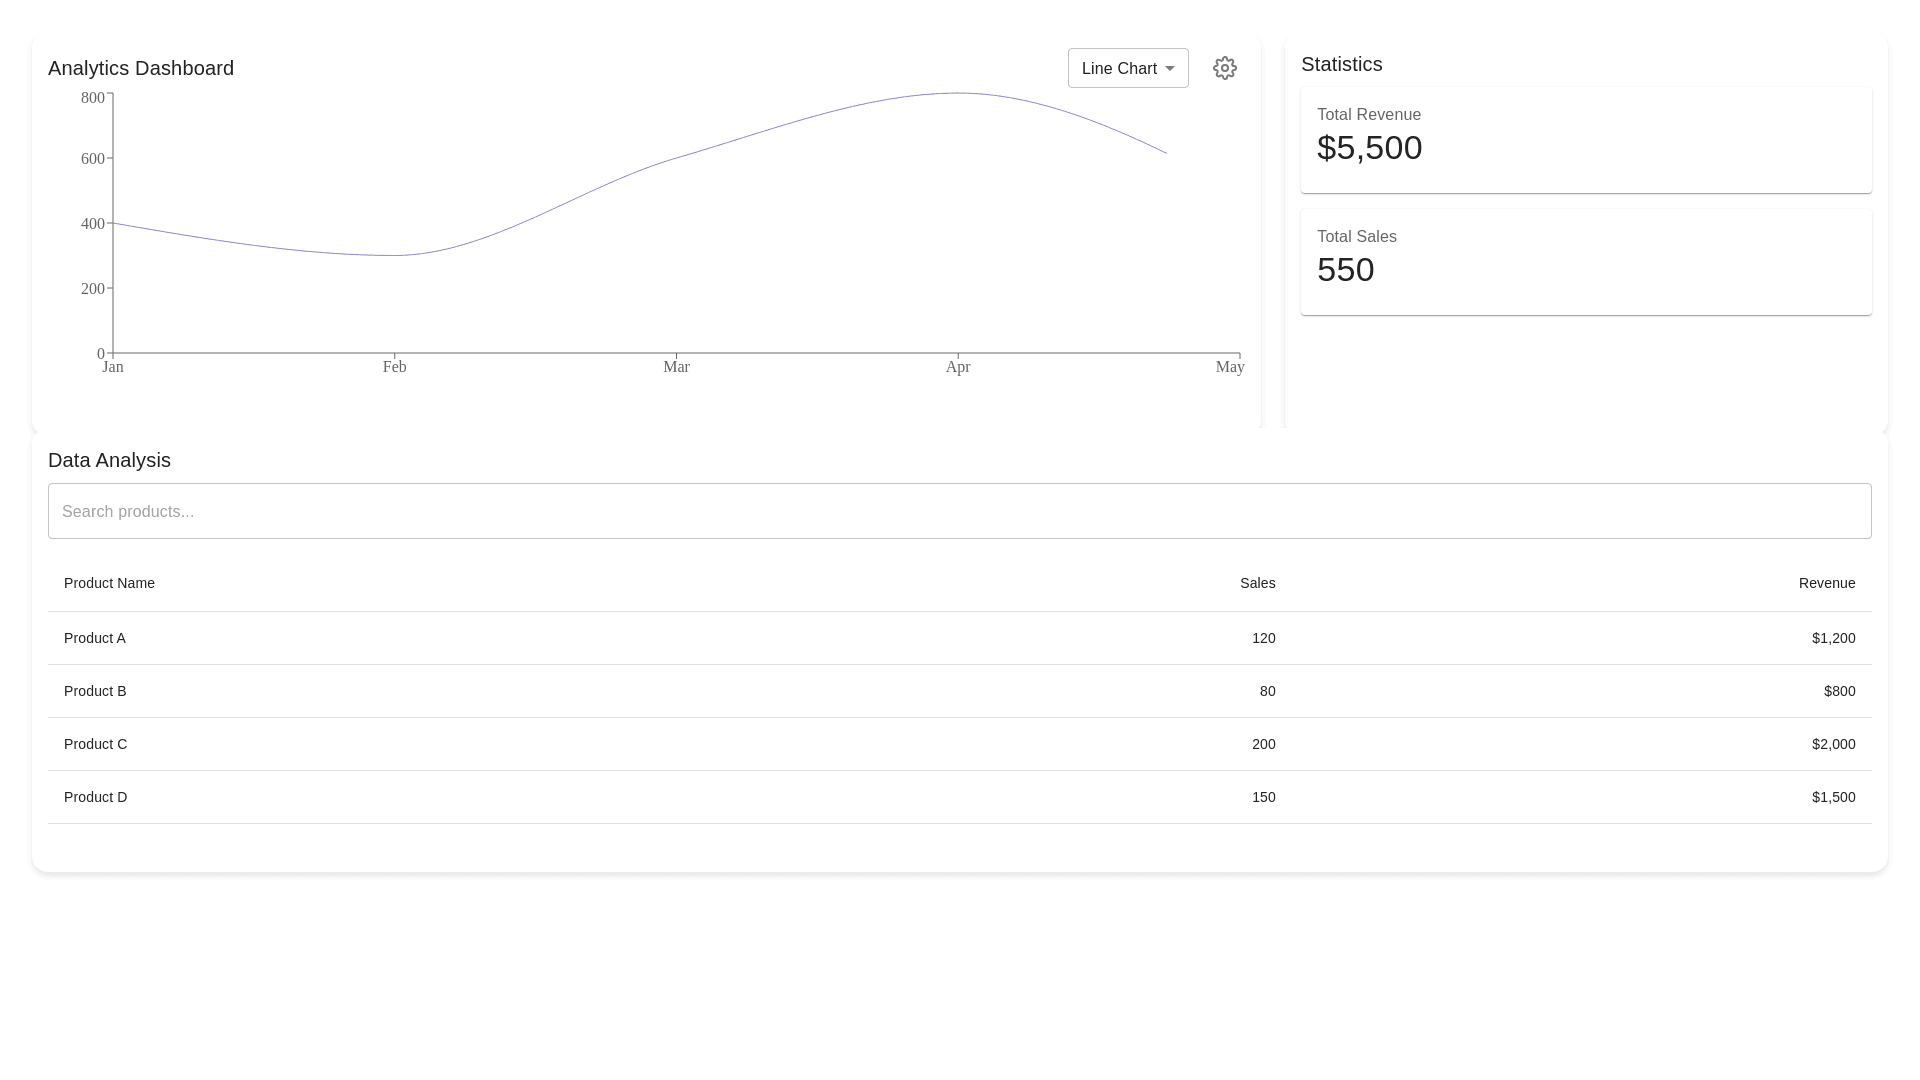Viewport: 1920px width, 1080px height.
Task: Click the Mar label on chart axis
Action: point(676,367)
